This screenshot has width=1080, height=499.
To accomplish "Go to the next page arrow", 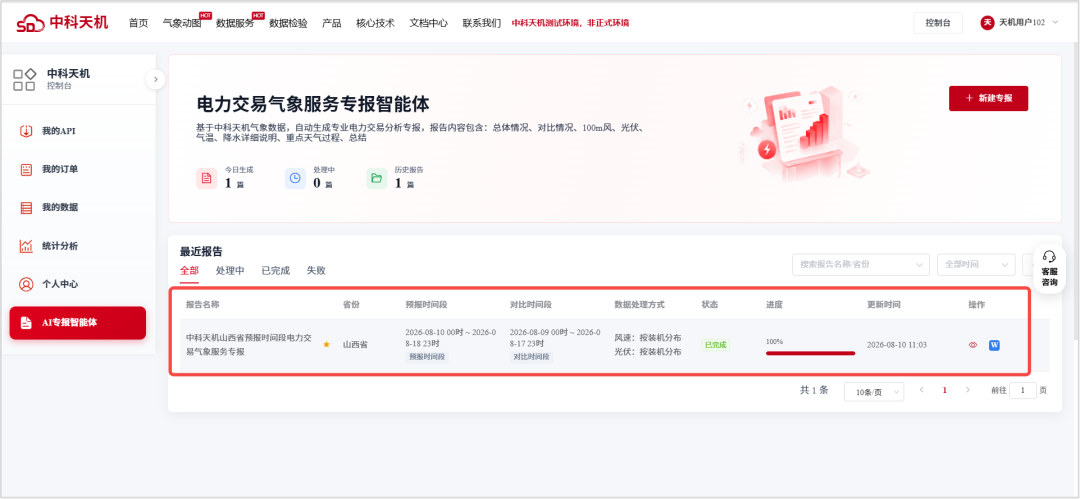I will pos(968,390).
